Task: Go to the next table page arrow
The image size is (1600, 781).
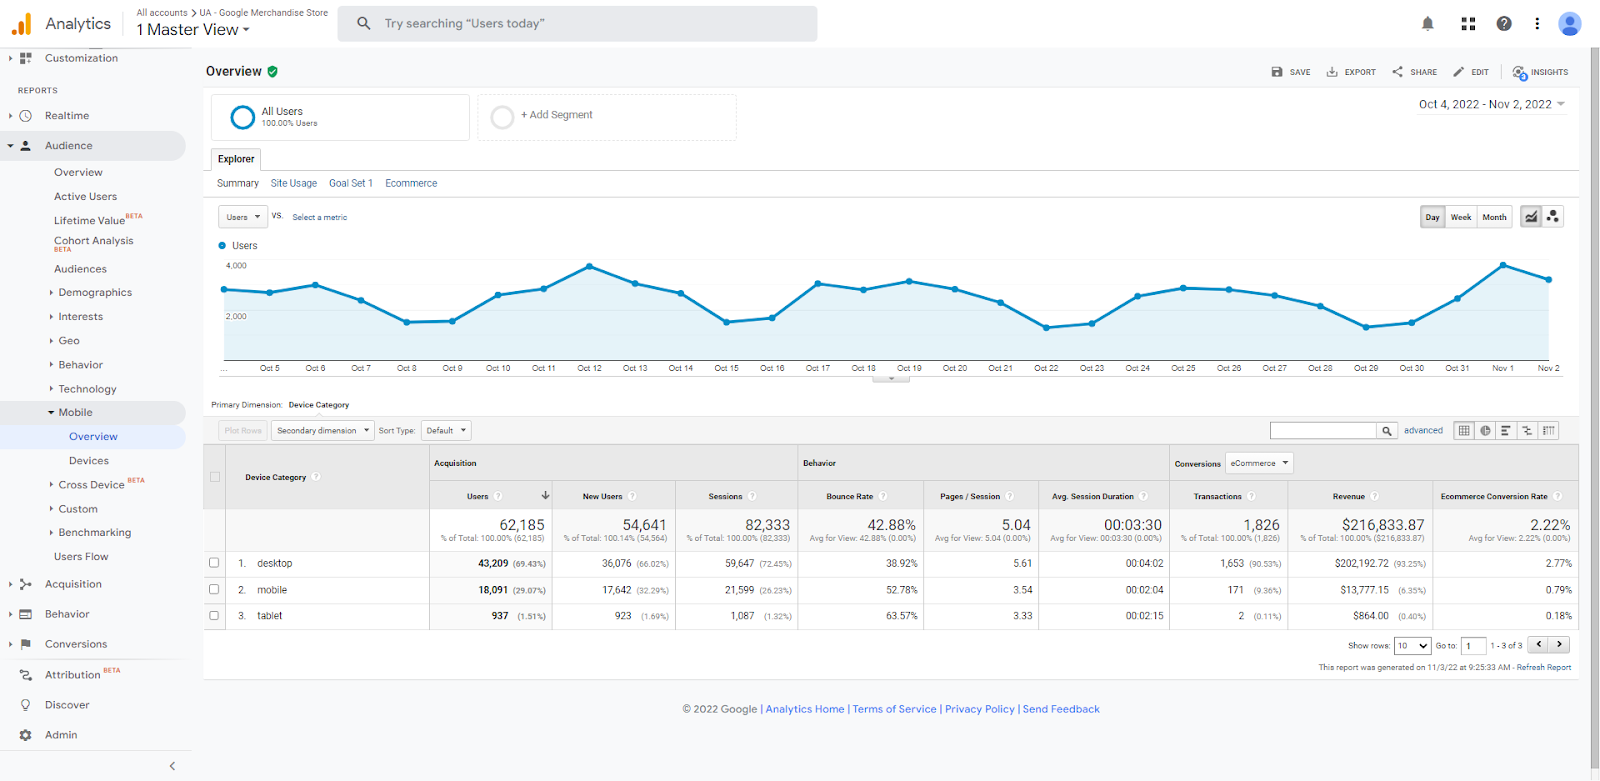Action: tap(1559, 645)
